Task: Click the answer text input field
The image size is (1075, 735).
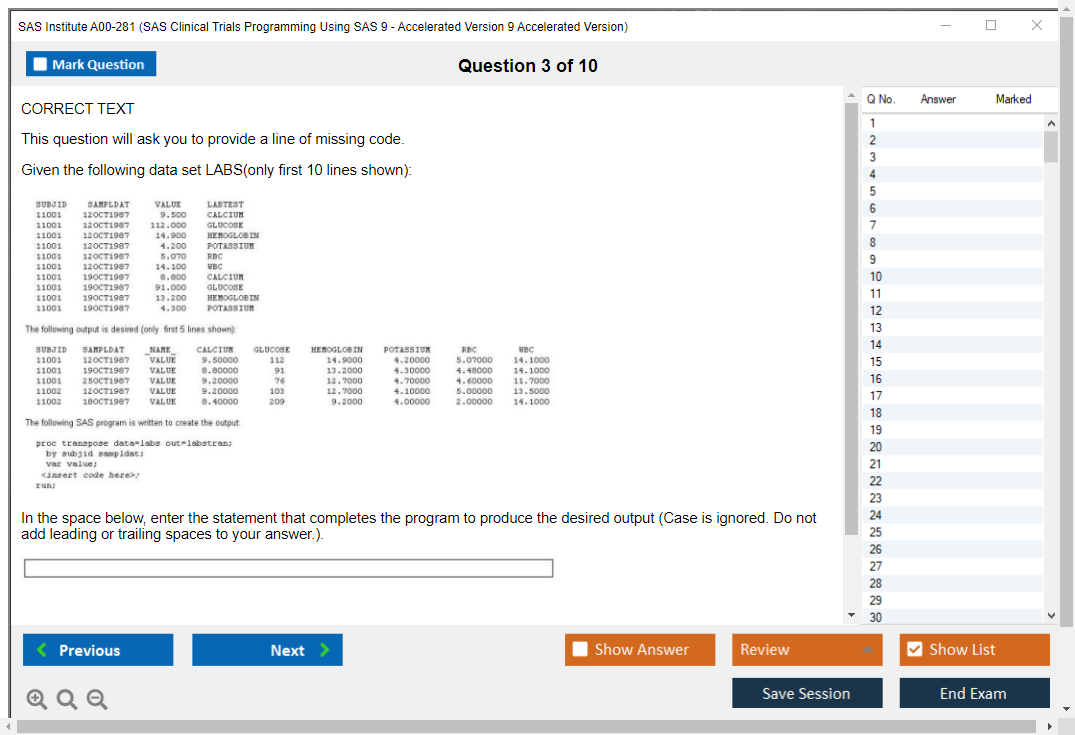Action: point(288,568)
